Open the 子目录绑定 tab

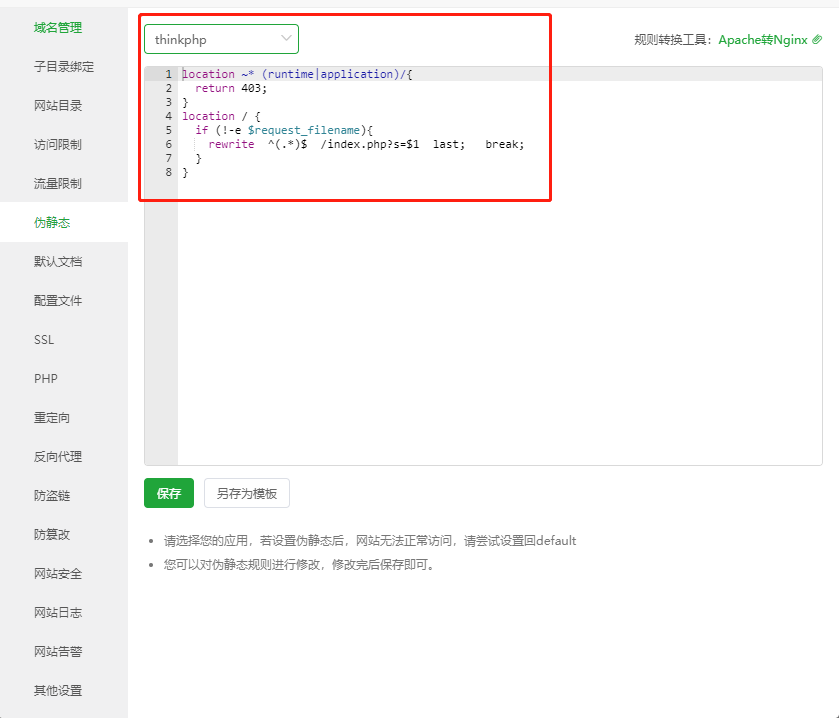tap(64, 67)
